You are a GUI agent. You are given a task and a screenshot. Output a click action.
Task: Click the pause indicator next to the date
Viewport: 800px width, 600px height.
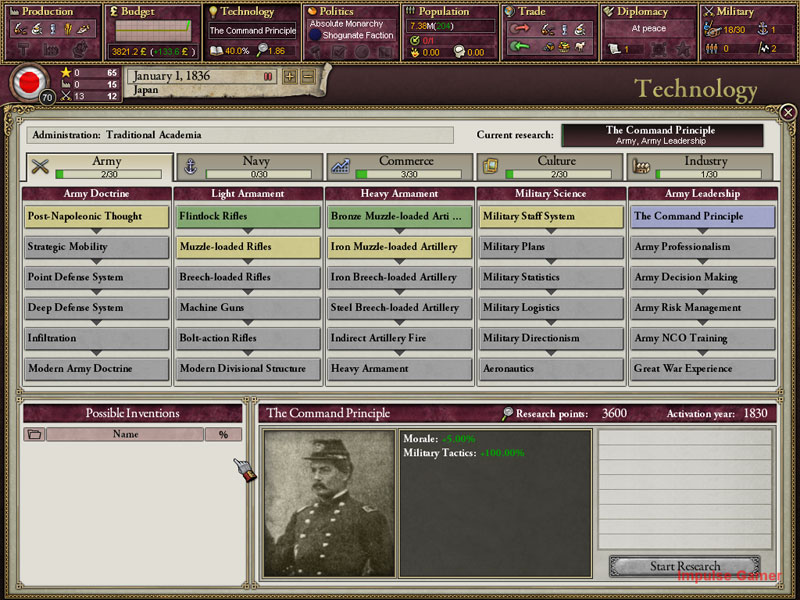coord(267,77)
